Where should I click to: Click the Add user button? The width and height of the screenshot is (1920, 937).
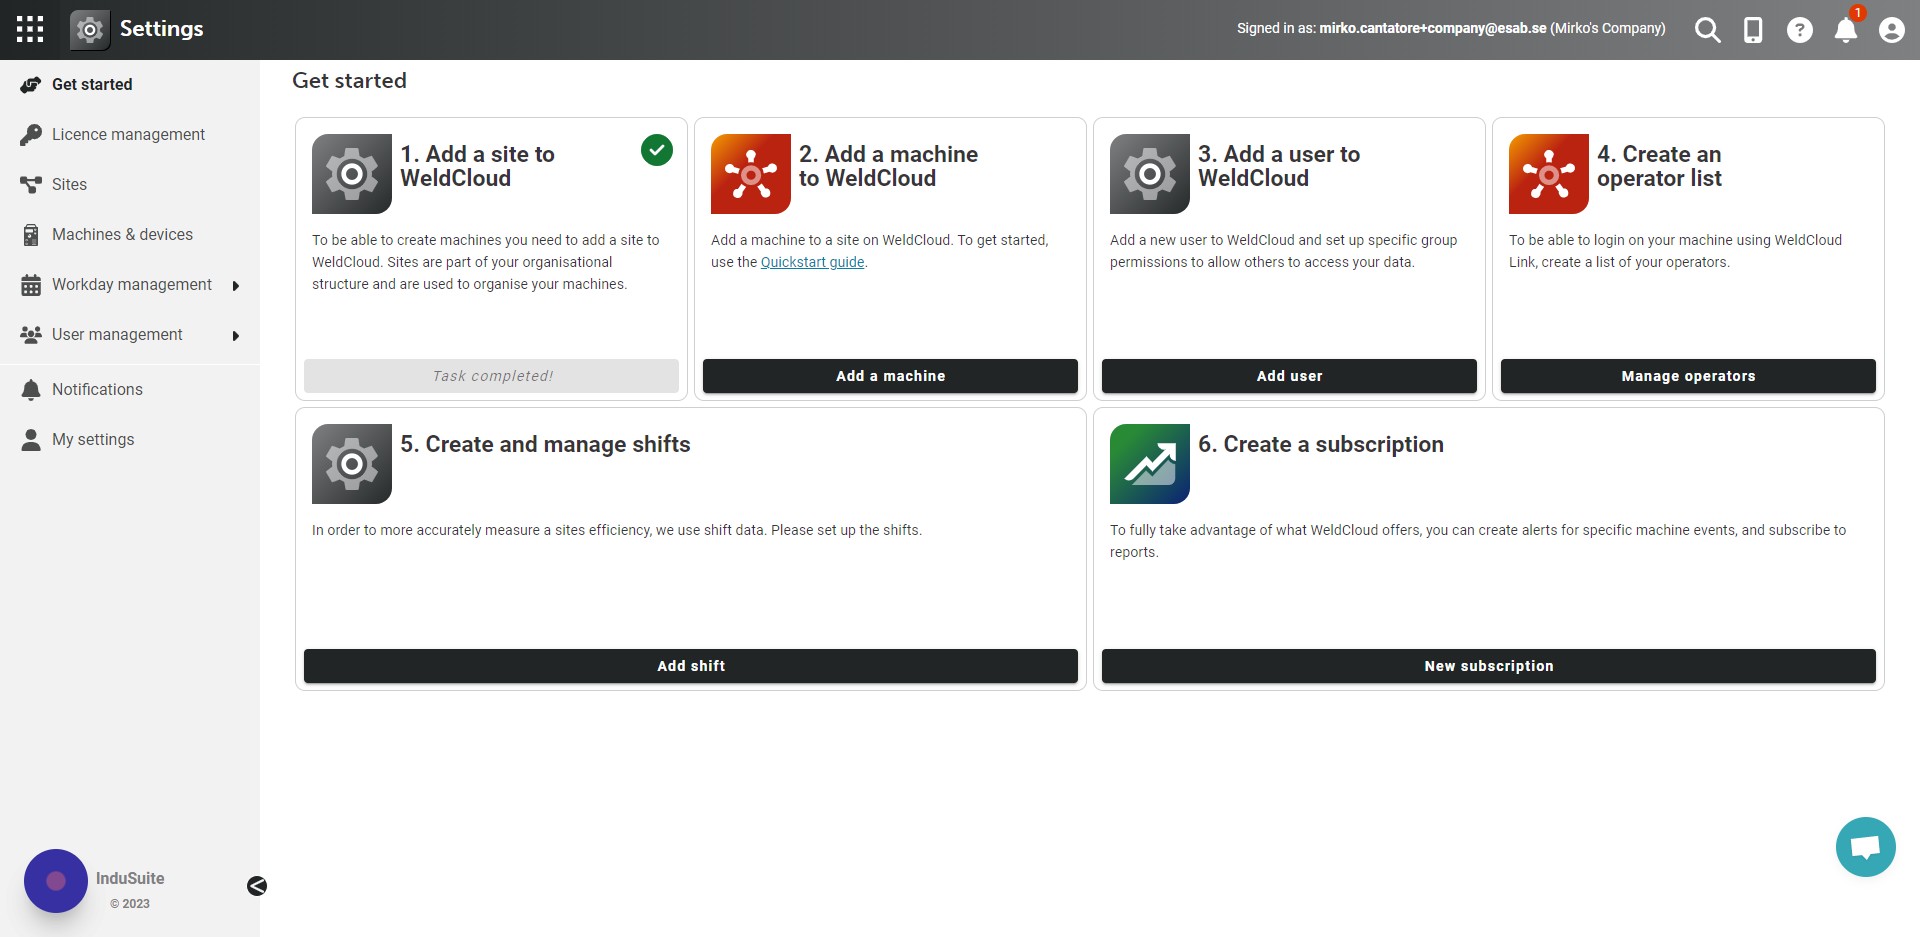click(1289, 376)
